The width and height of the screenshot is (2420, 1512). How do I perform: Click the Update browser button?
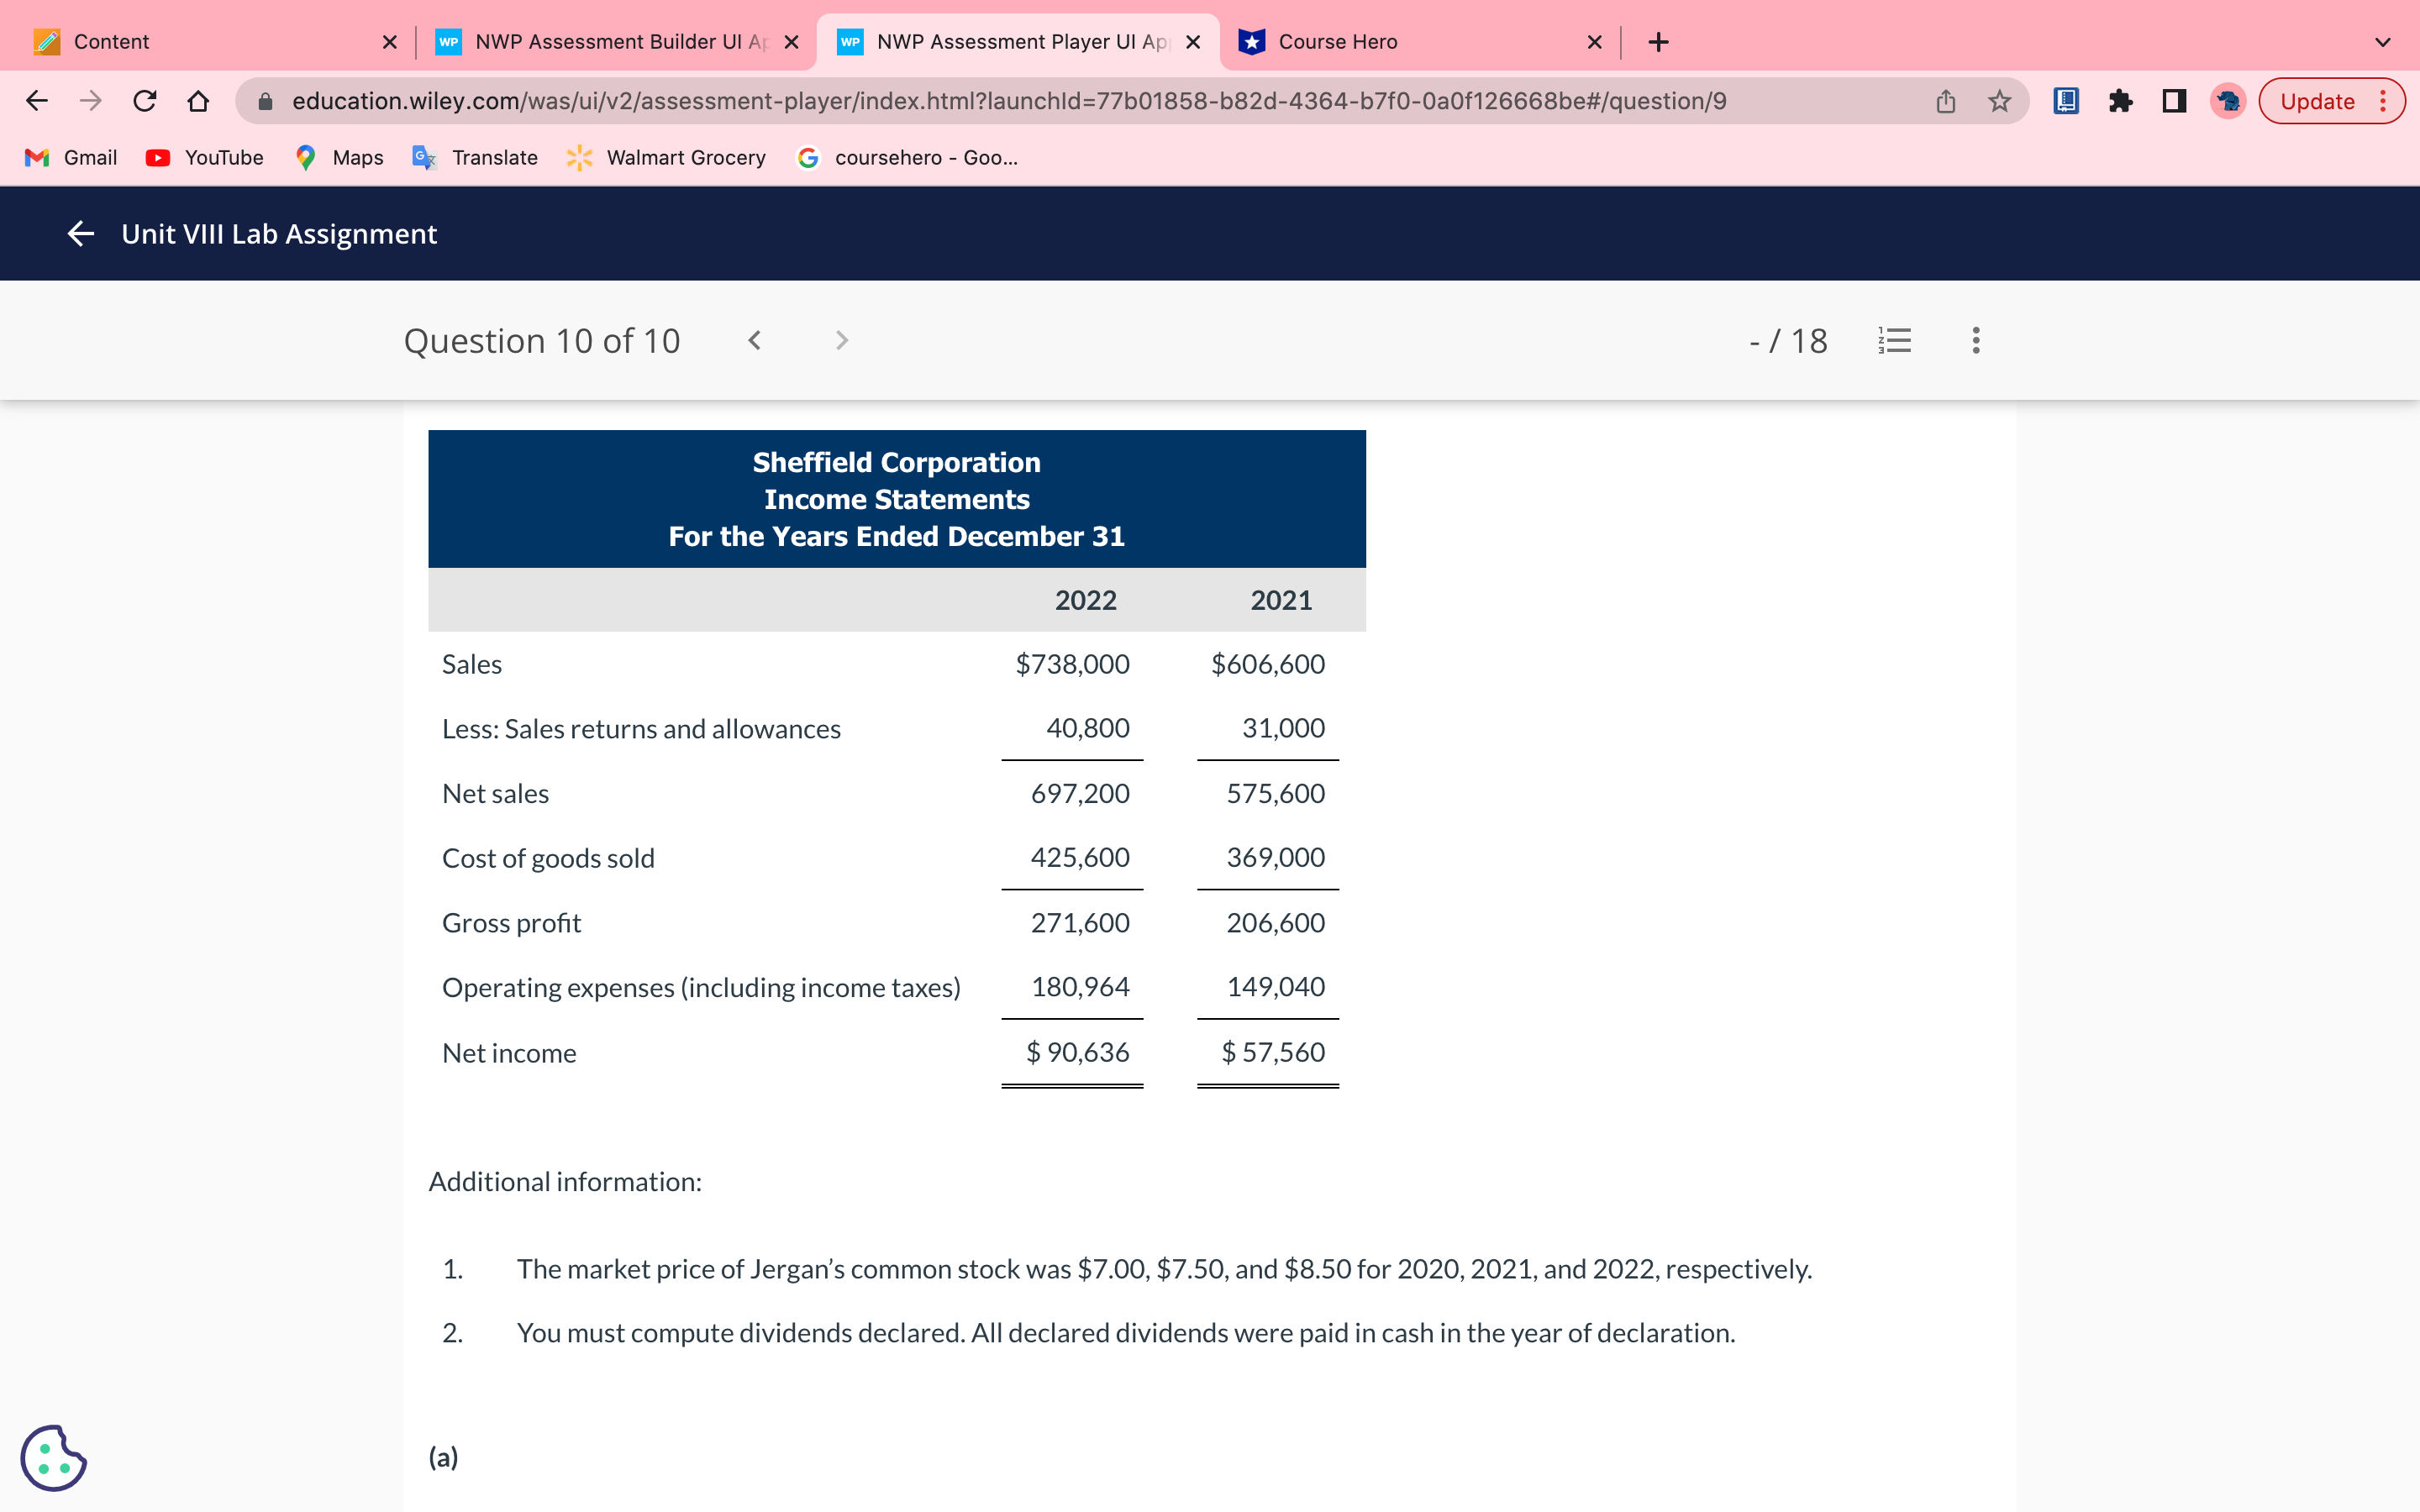click(2317, 100)
